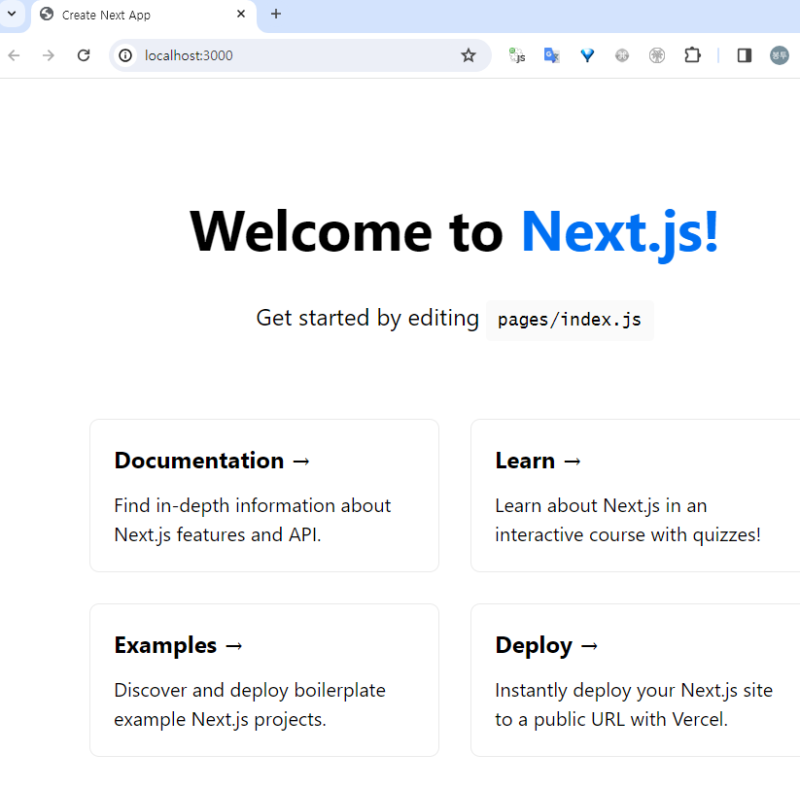The width and height of the screenshot is (800, 788).
Task: Open the JS extension icon
Action: 517,55
